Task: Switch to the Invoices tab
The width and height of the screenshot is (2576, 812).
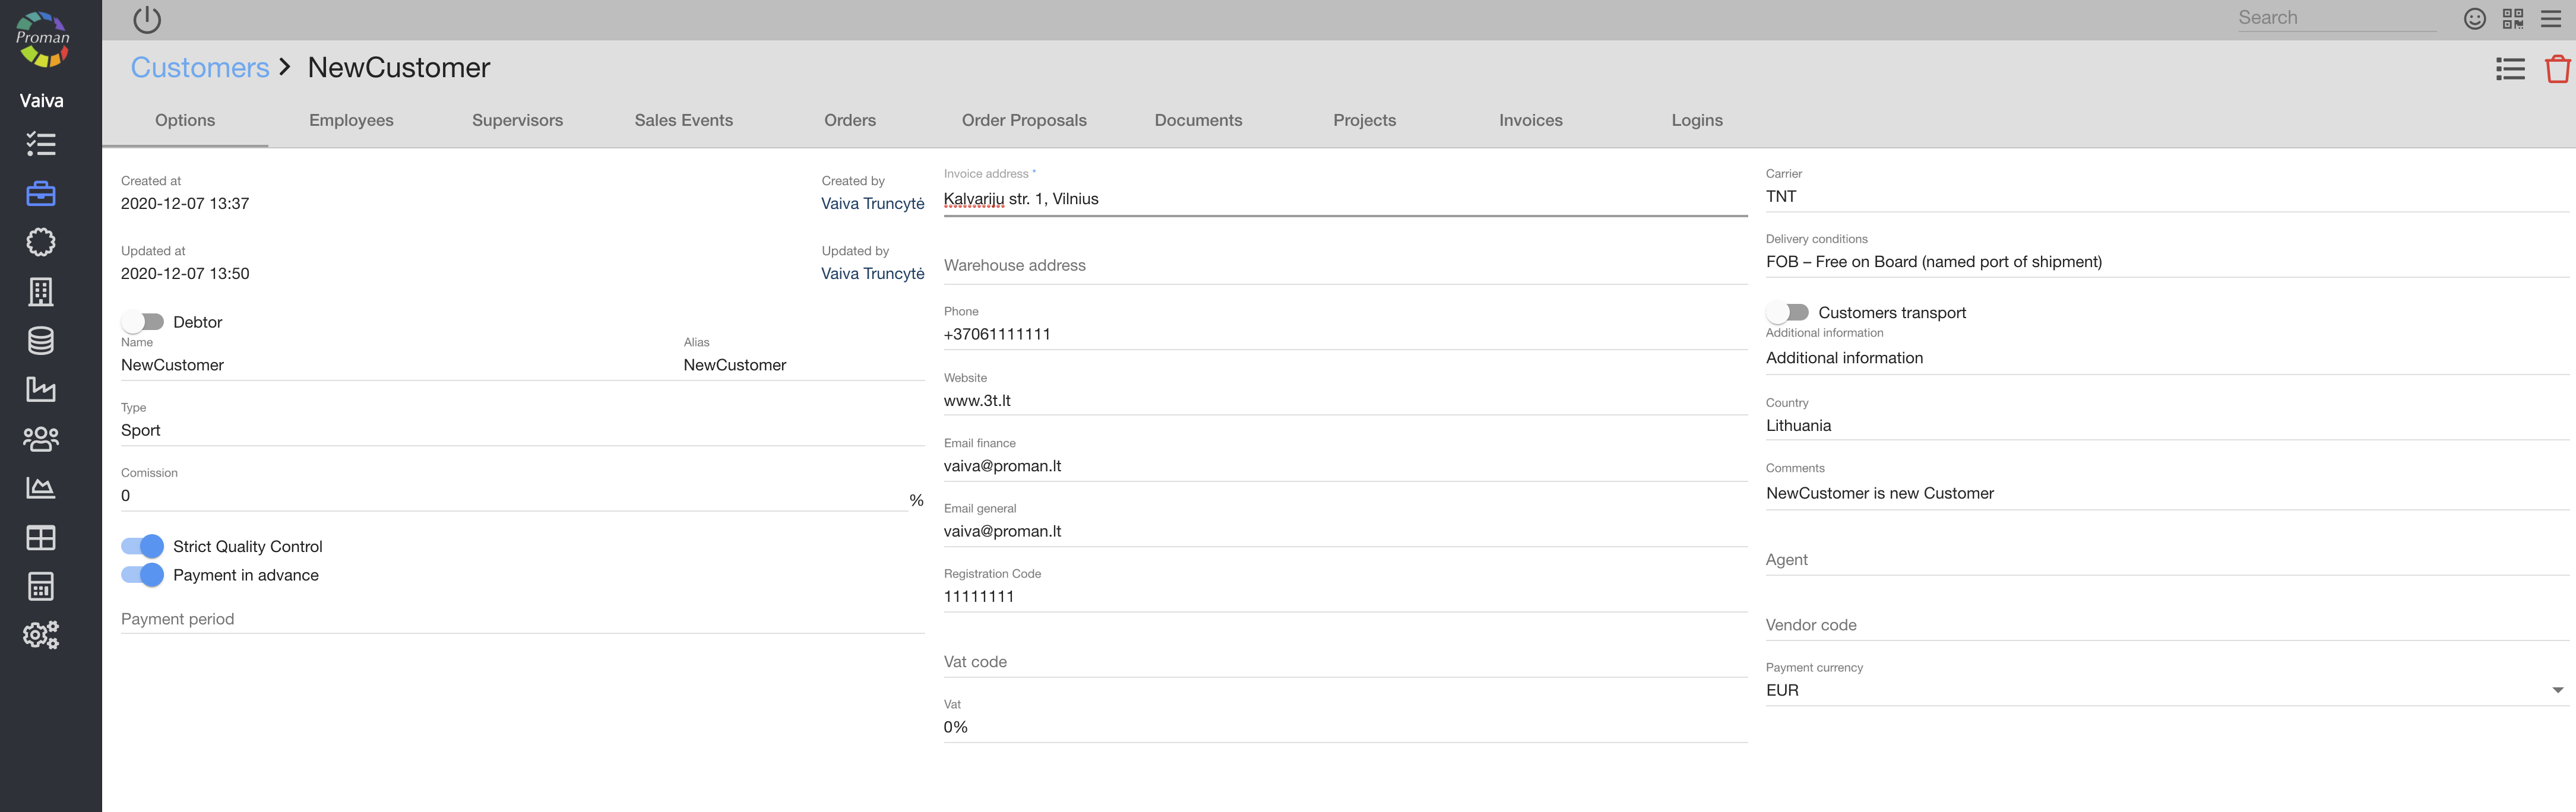Action: (x=1530, y=120)
